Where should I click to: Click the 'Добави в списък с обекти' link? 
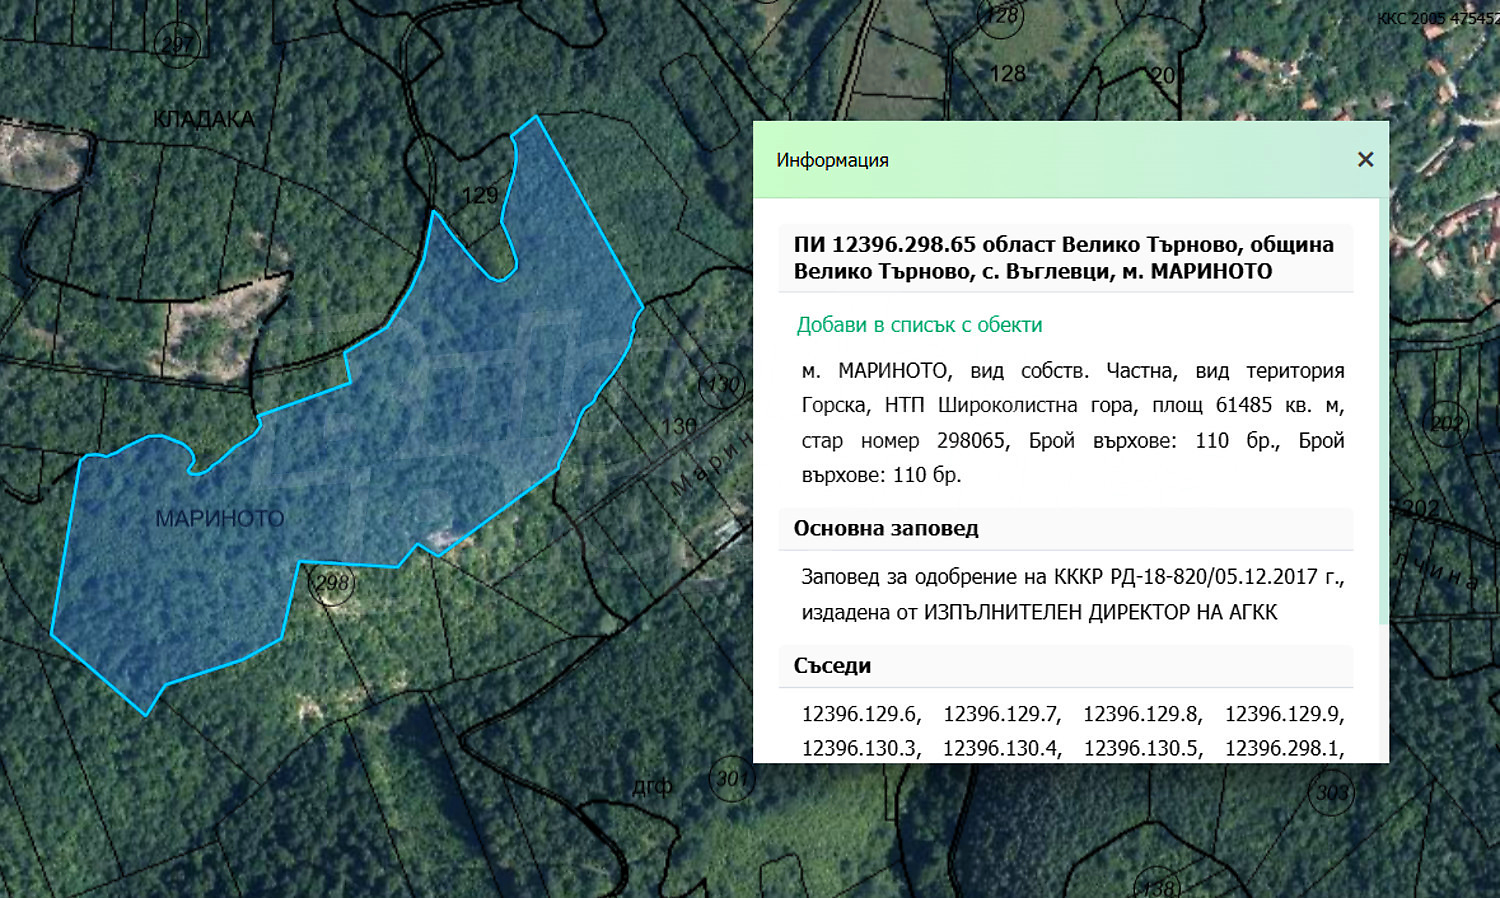[919, 325]
